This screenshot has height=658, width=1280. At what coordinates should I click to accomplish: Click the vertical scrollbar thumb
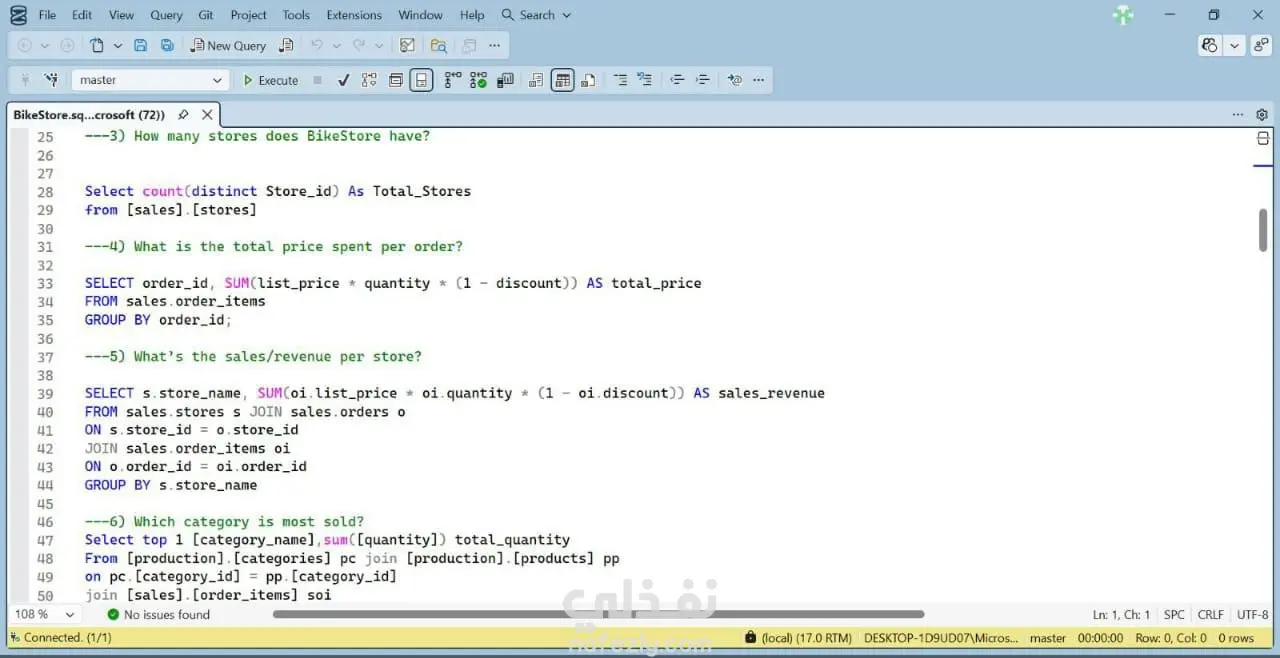point(1263,230)
